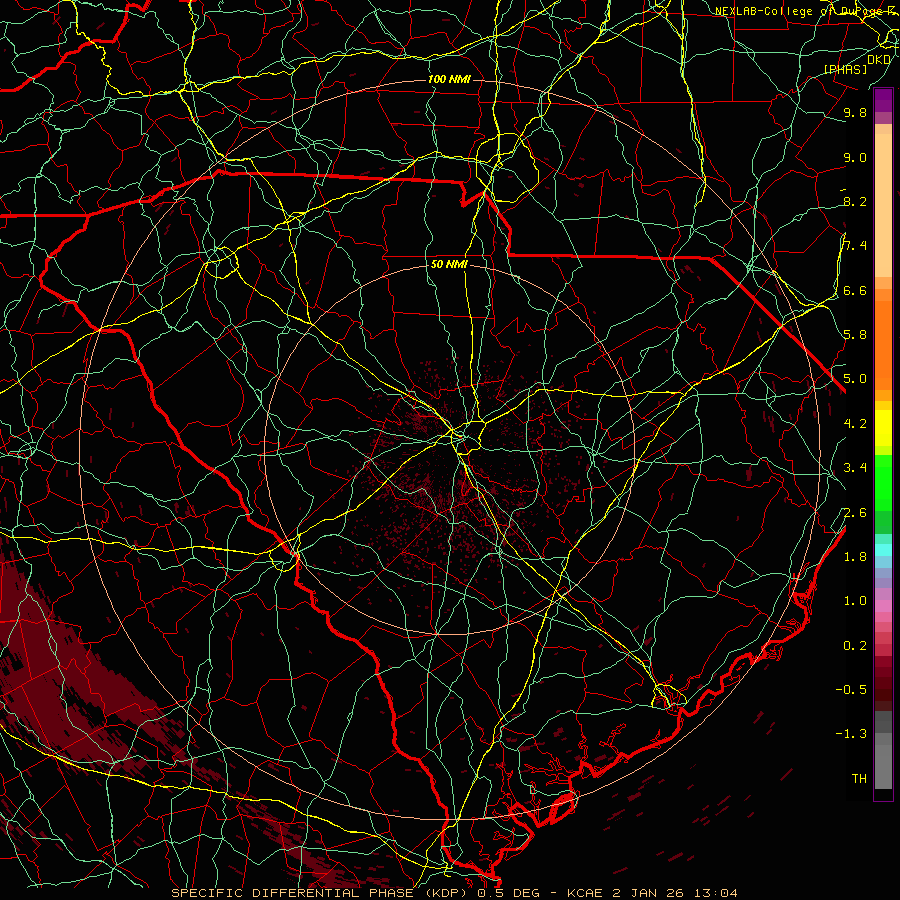
Task: Click the 5.0 legend value
Action: pos(855,379)
